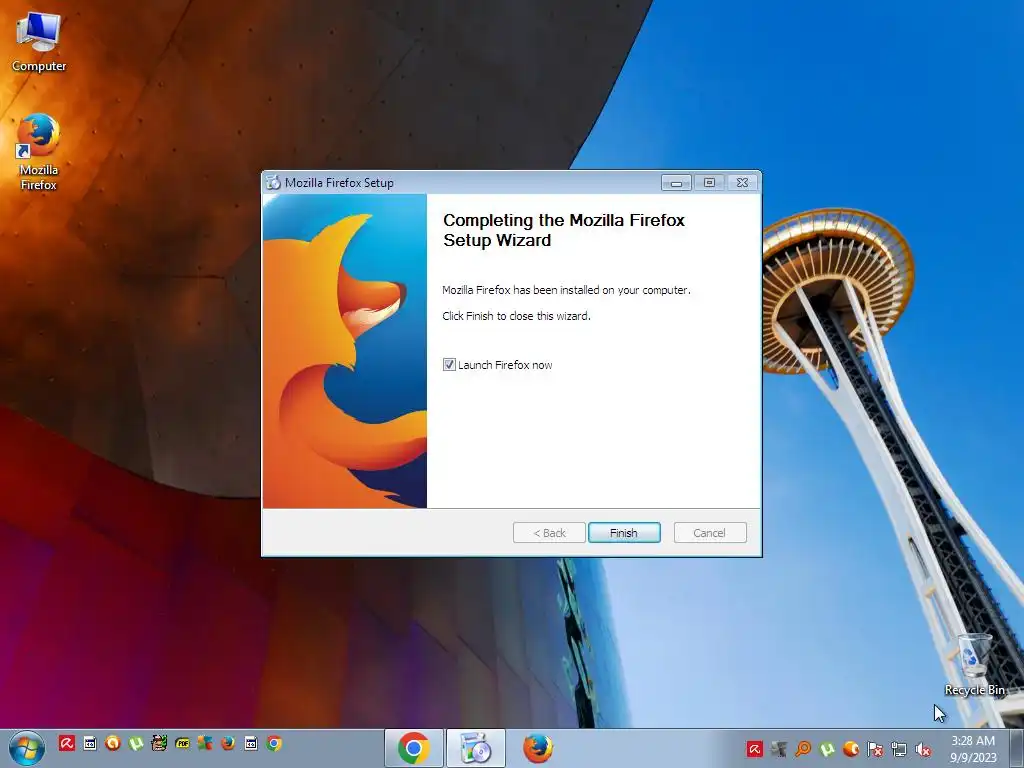Click the 'Completing the Mozilla Firefox Setup Wizard' heading
The height and width of the screenshot is (768, 1024).
(x=564, y=230)
